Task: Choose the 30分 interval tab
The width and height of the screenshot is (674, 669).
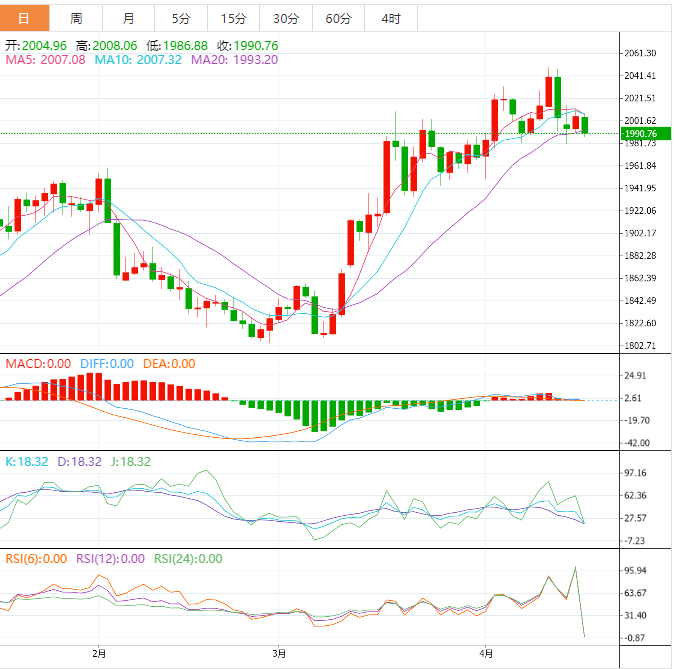Action: point(285,18)
